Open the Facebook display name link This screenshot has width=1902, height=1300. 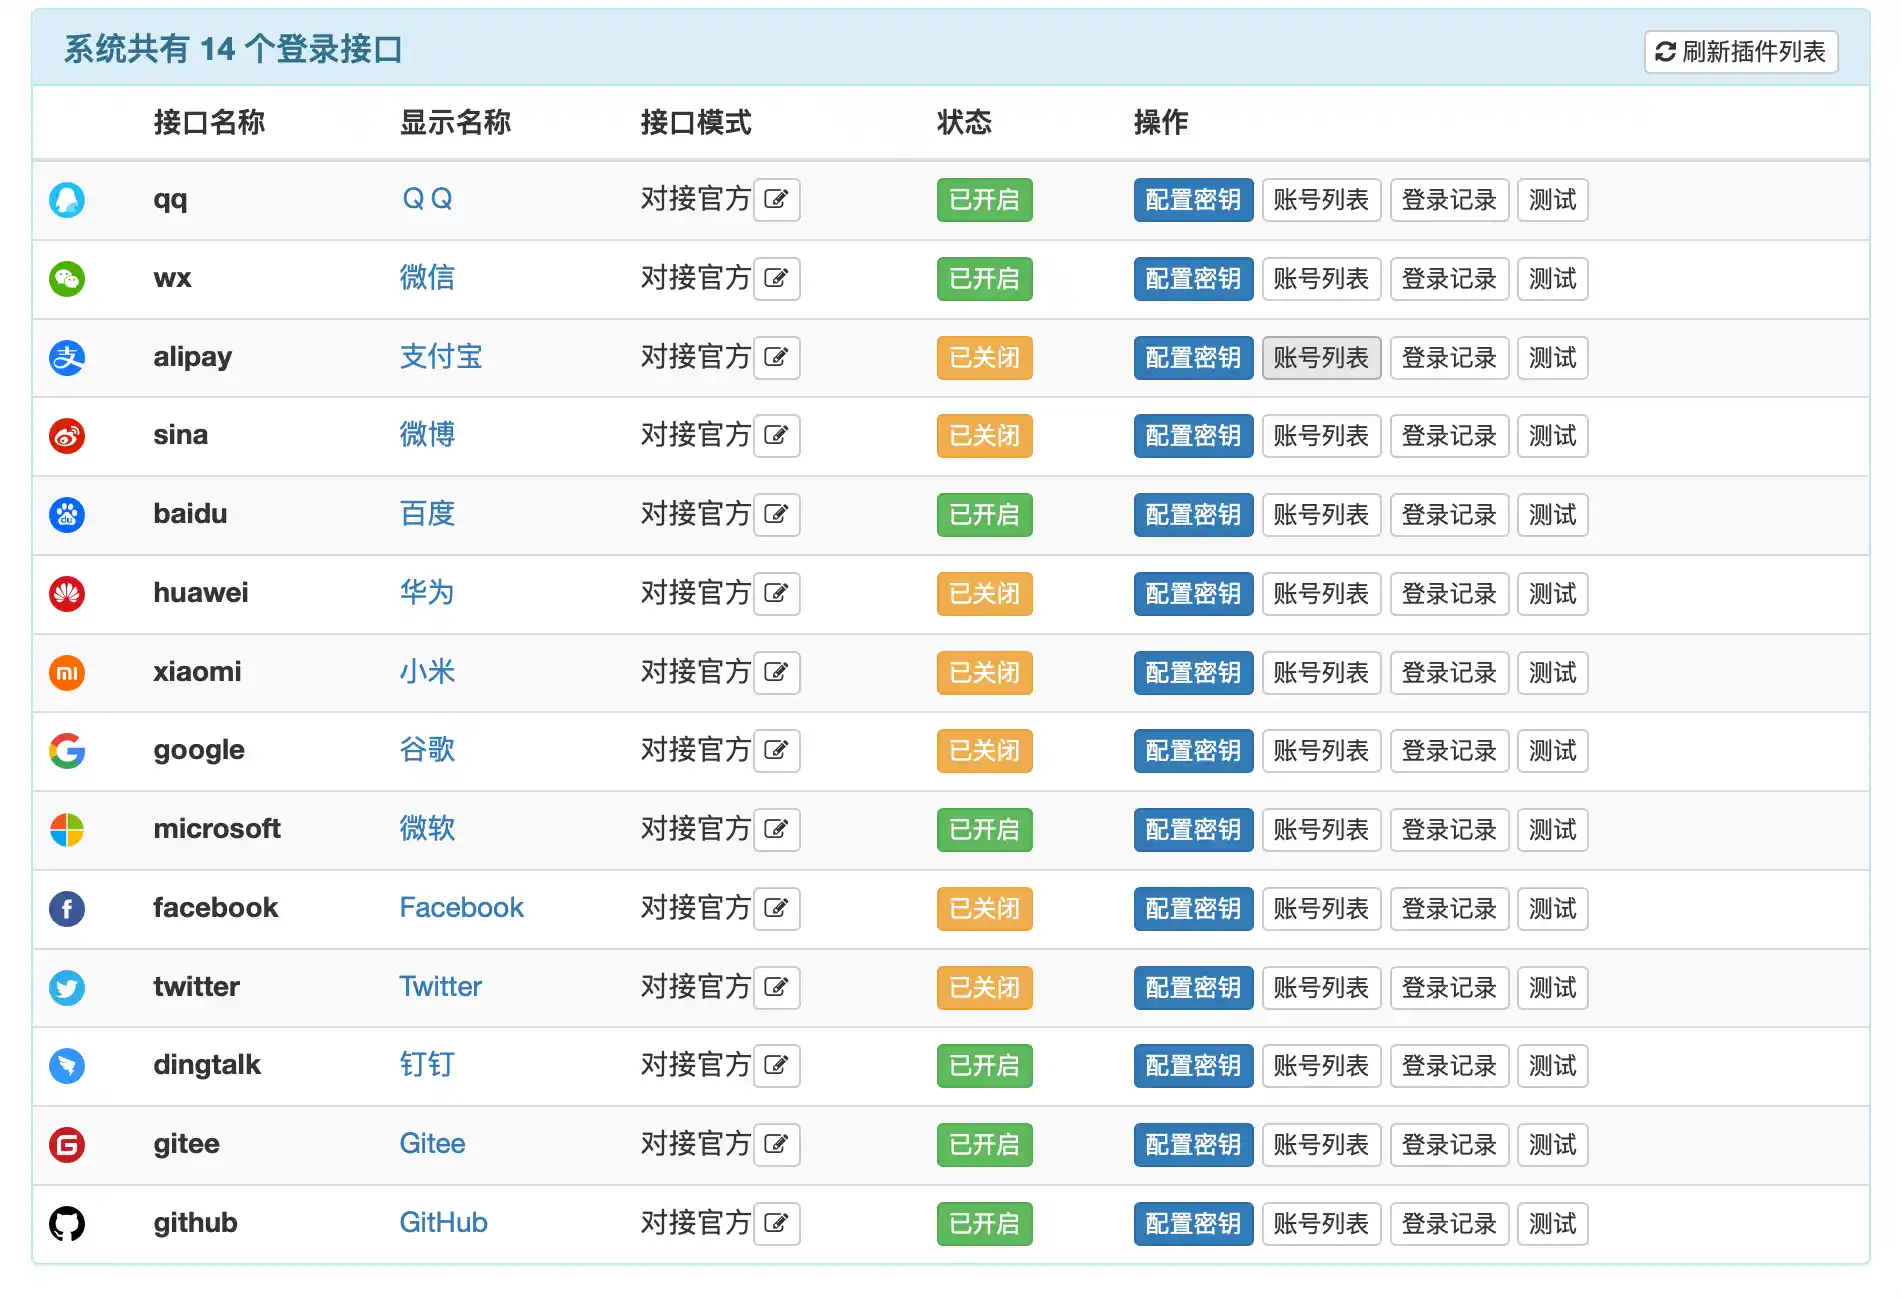point(461,908)
